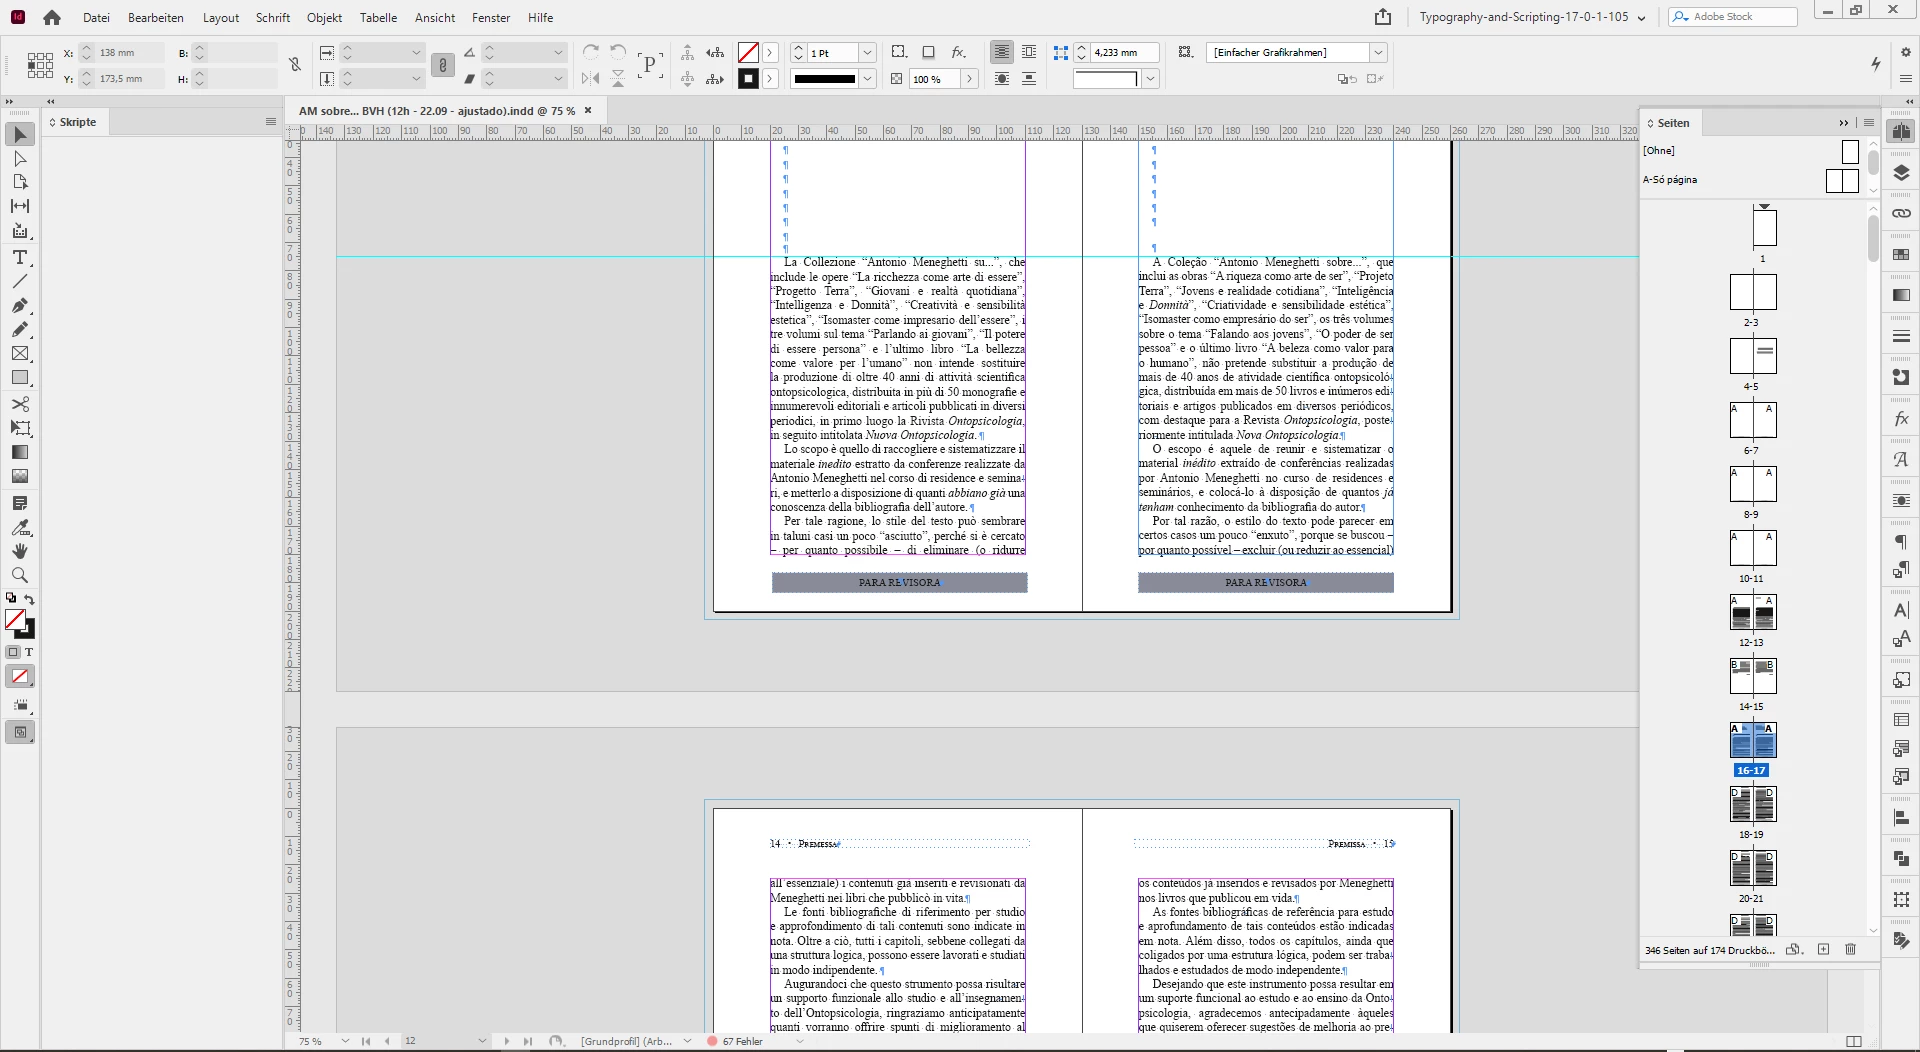Open the Objekt menu
The height and width of the screenshot is (1052, 1920).
point(324,17)
